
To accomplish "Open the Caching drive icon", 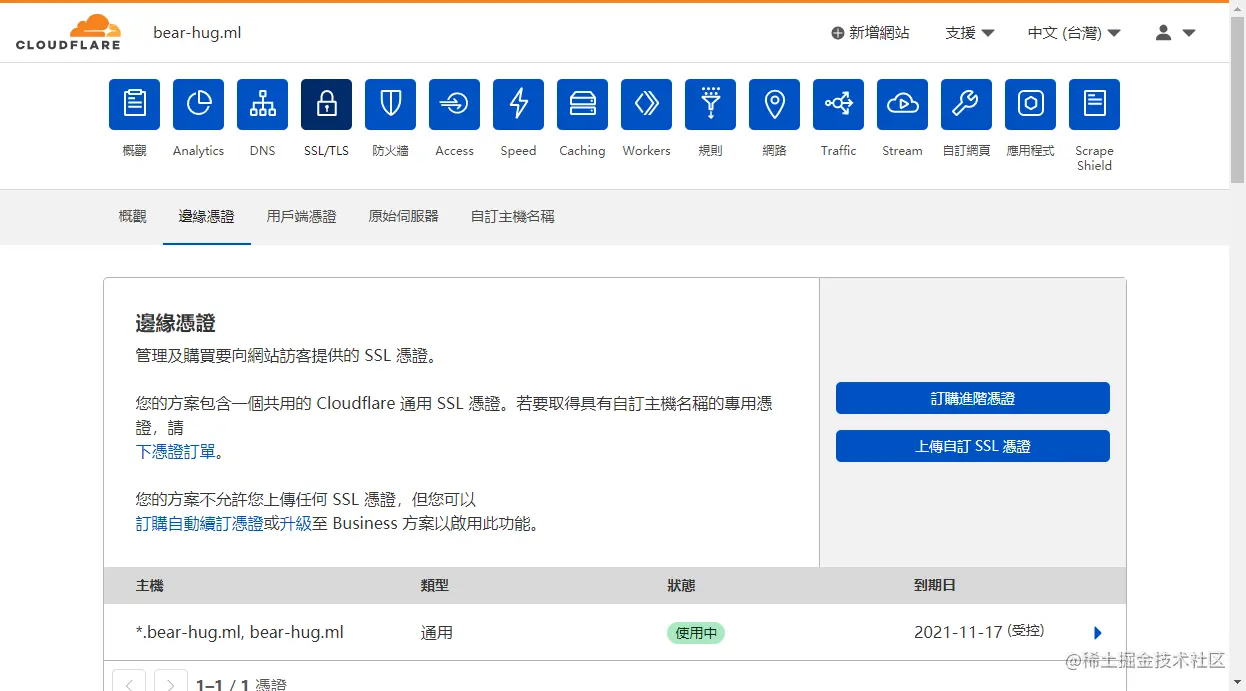I will click(582, 104).
